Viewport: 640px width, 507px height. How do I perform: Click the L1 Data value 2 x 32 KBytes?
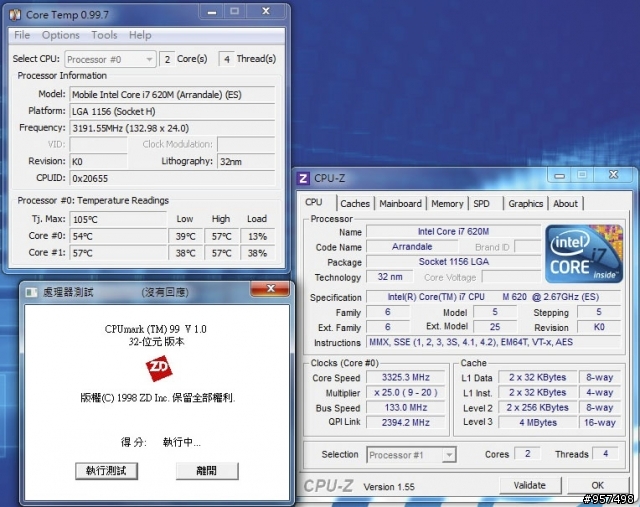[538, 378]
